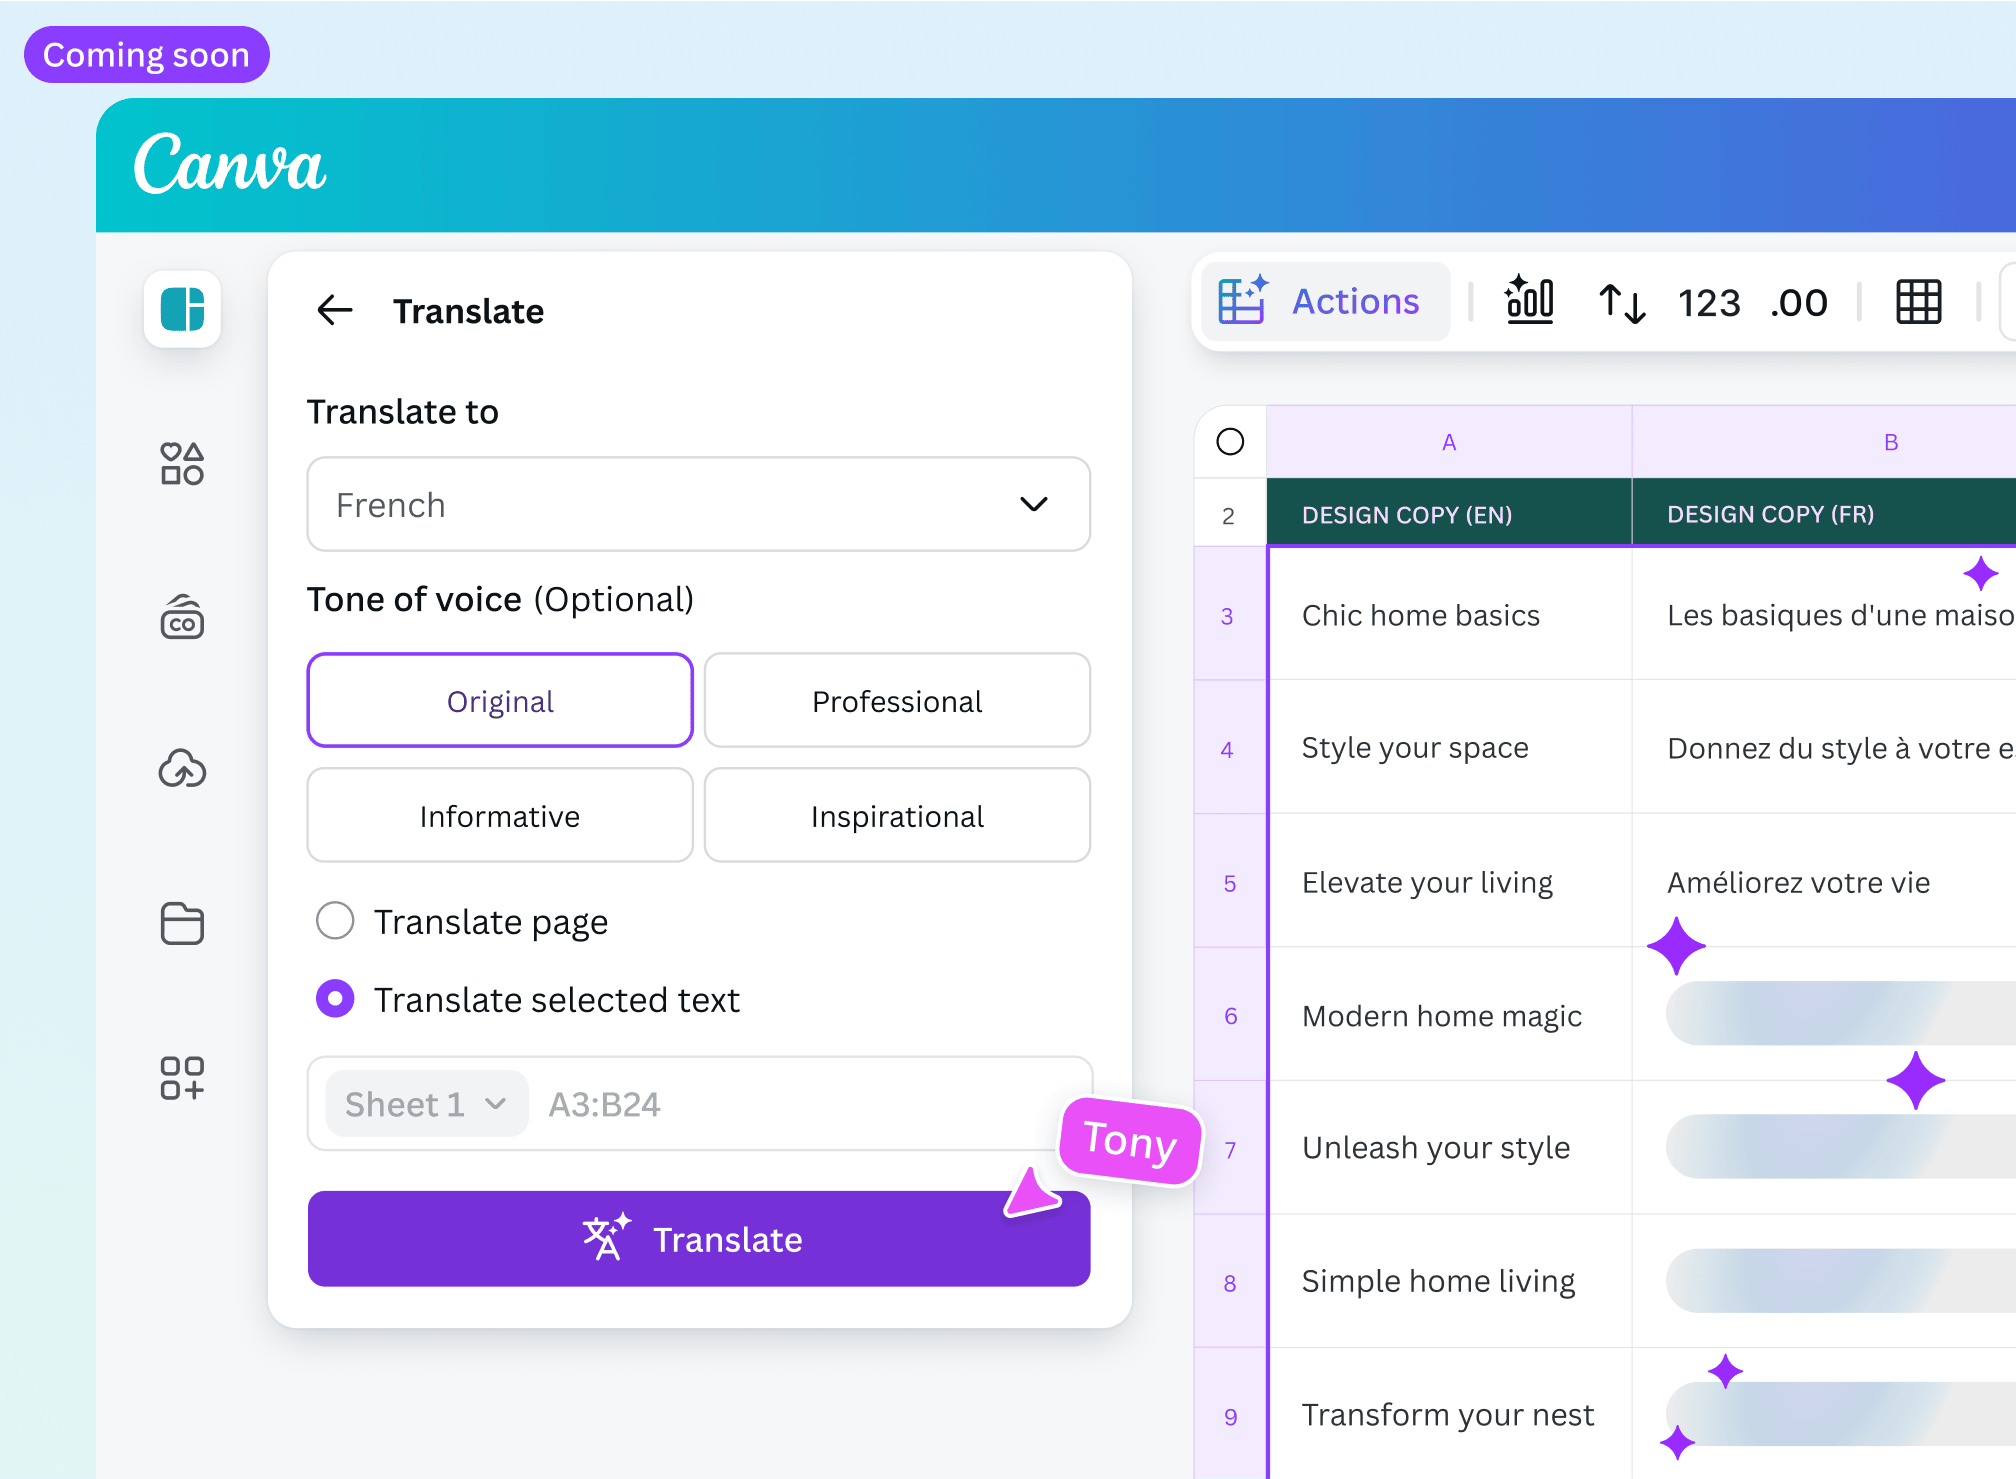Expand the French language dropdown
The height and width of the screenshot is (1479, 2016).
698,505
